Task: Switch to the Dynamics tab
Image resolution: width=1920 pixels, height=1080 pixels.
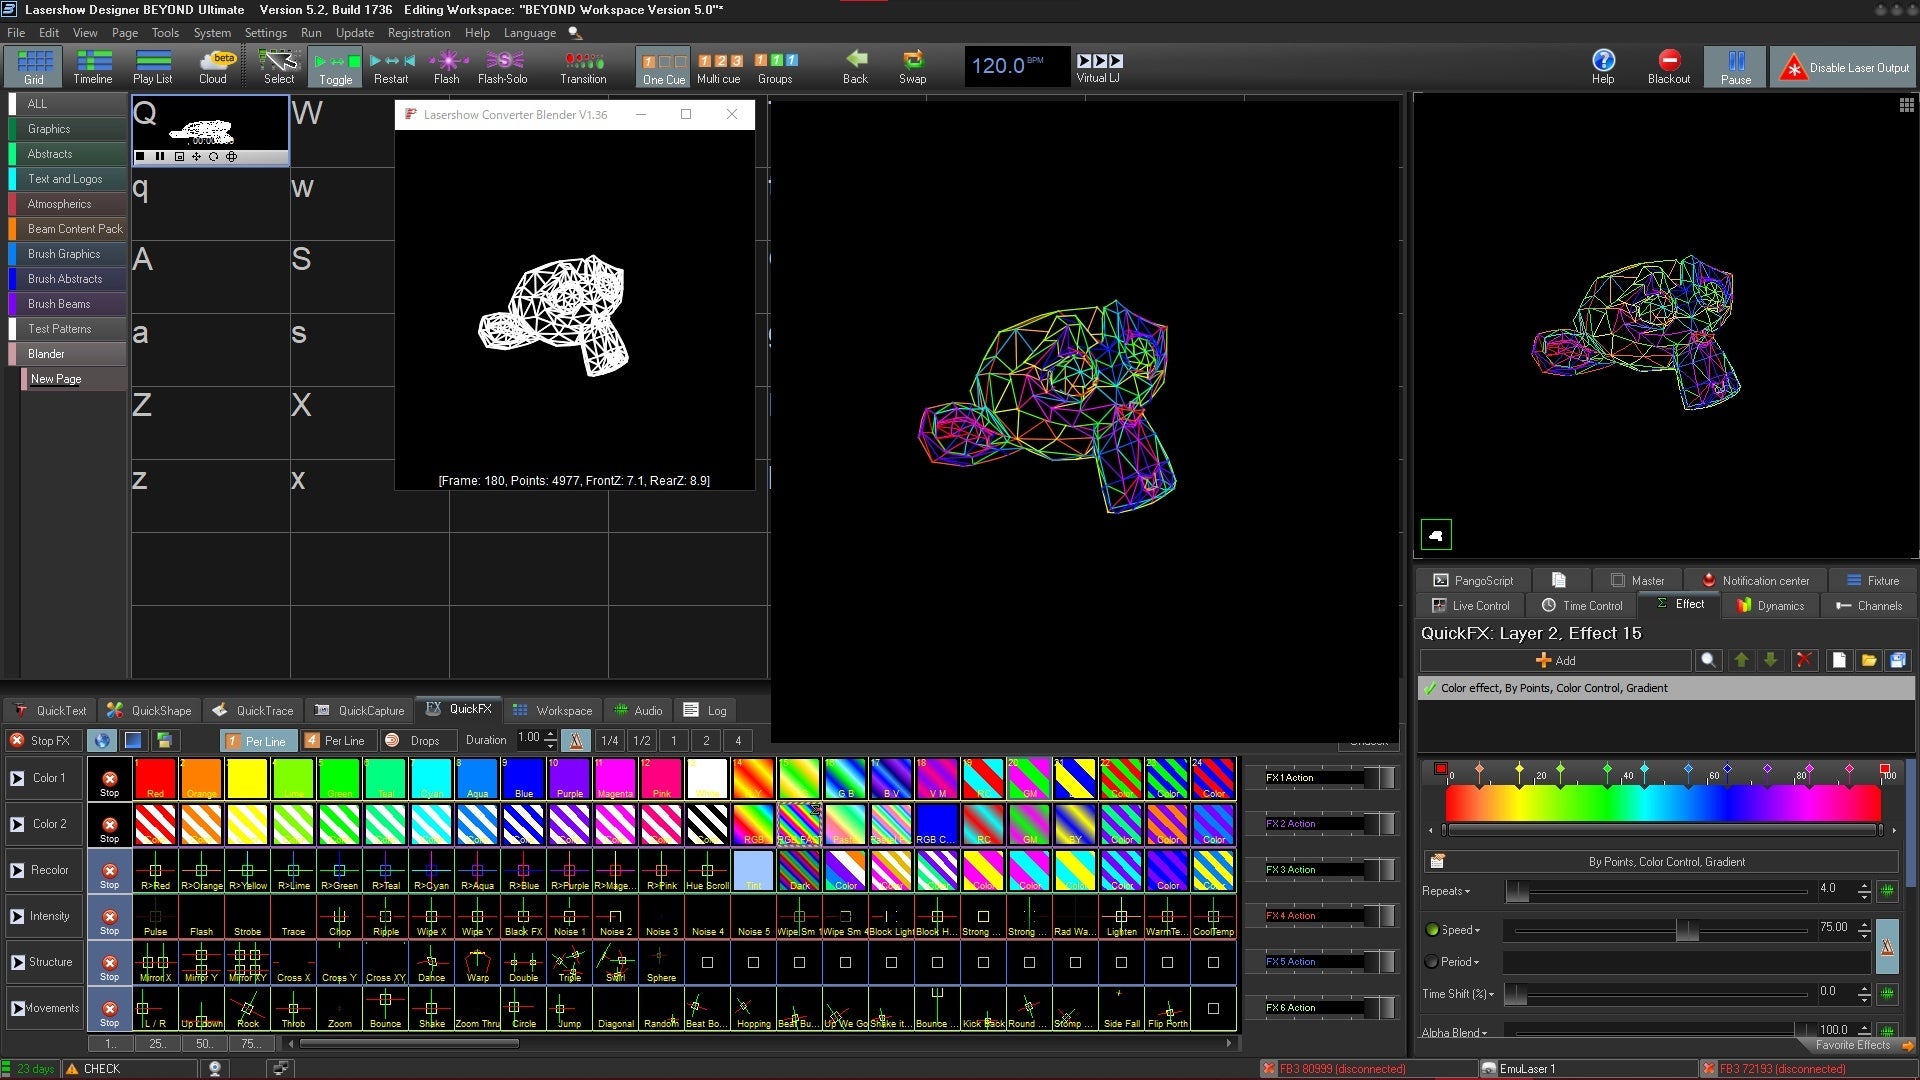Action: tap(1770, 606)
